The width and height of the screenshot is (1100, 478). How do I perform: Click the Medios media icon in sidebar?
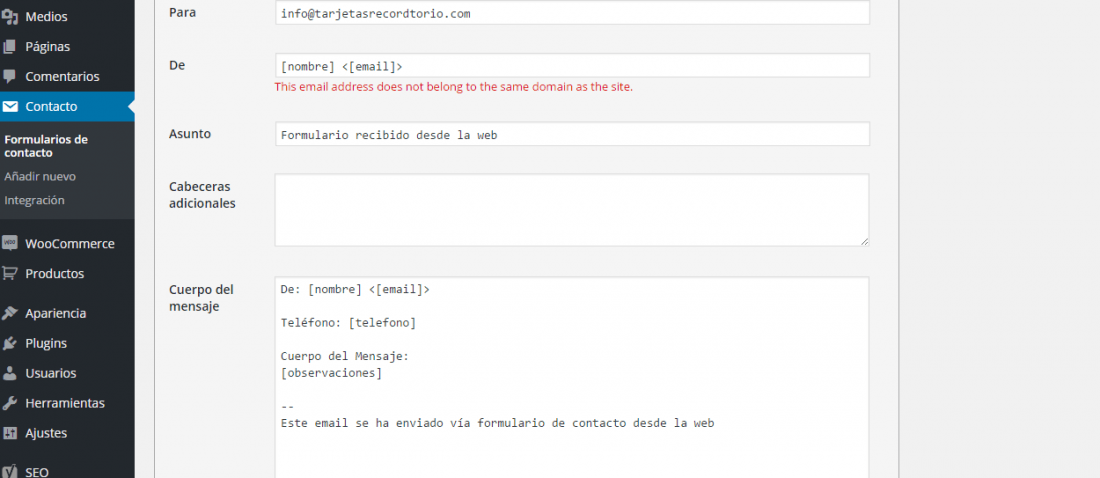(x=10, y=16)
